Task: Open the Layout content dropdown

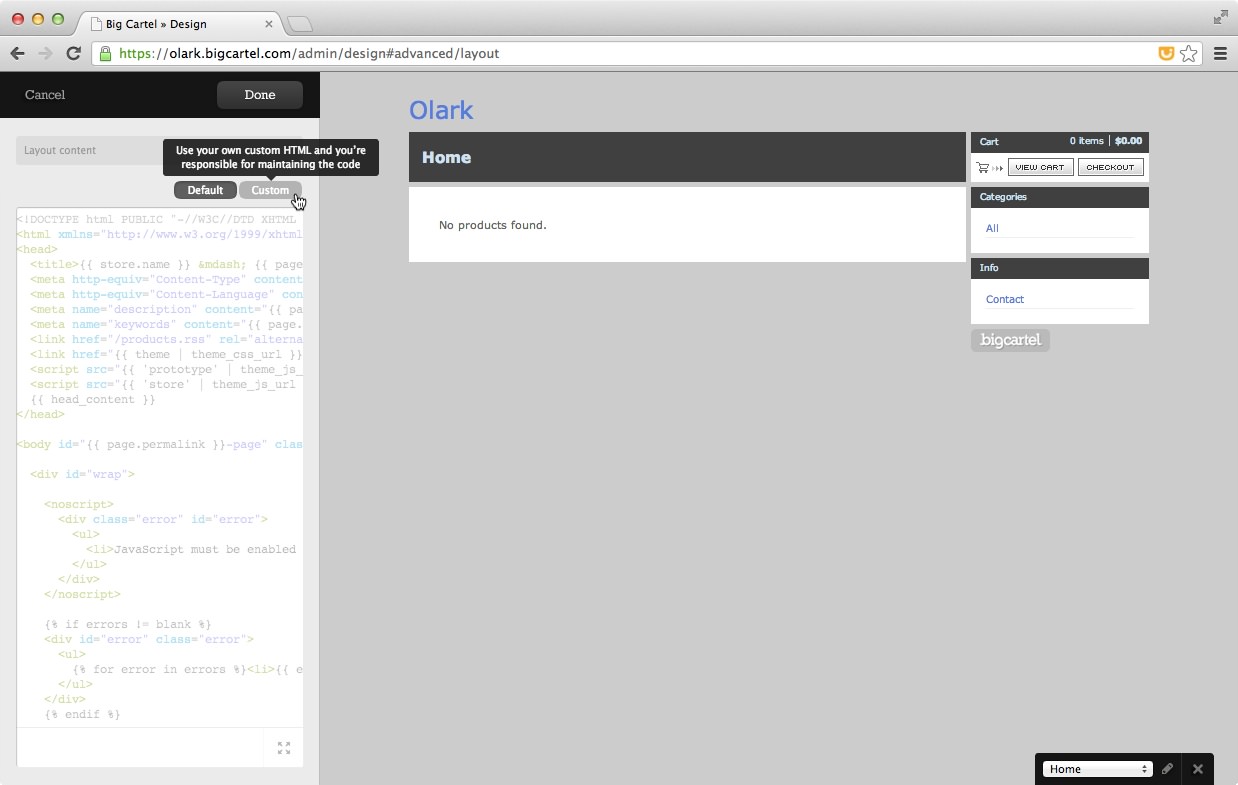Action: pos(90,150)
